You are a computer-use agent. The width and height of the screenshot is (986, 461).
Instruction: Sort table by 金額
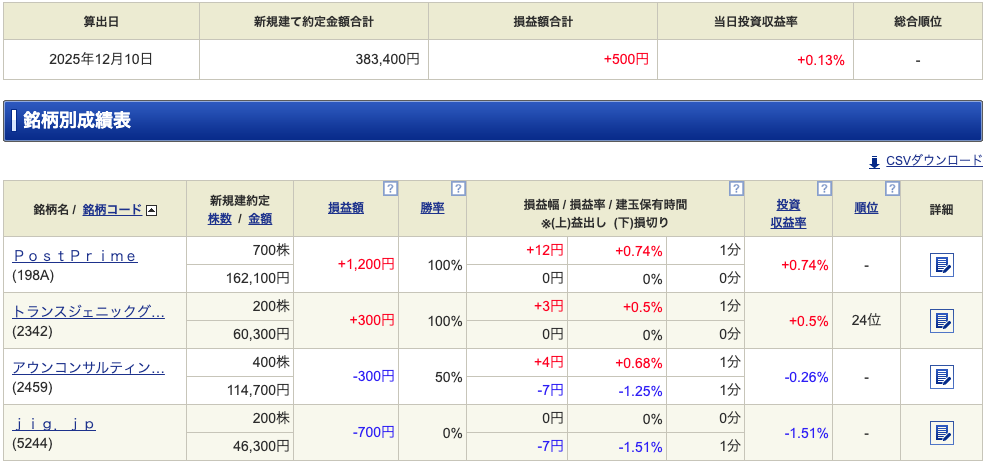(x=260, y=219)
